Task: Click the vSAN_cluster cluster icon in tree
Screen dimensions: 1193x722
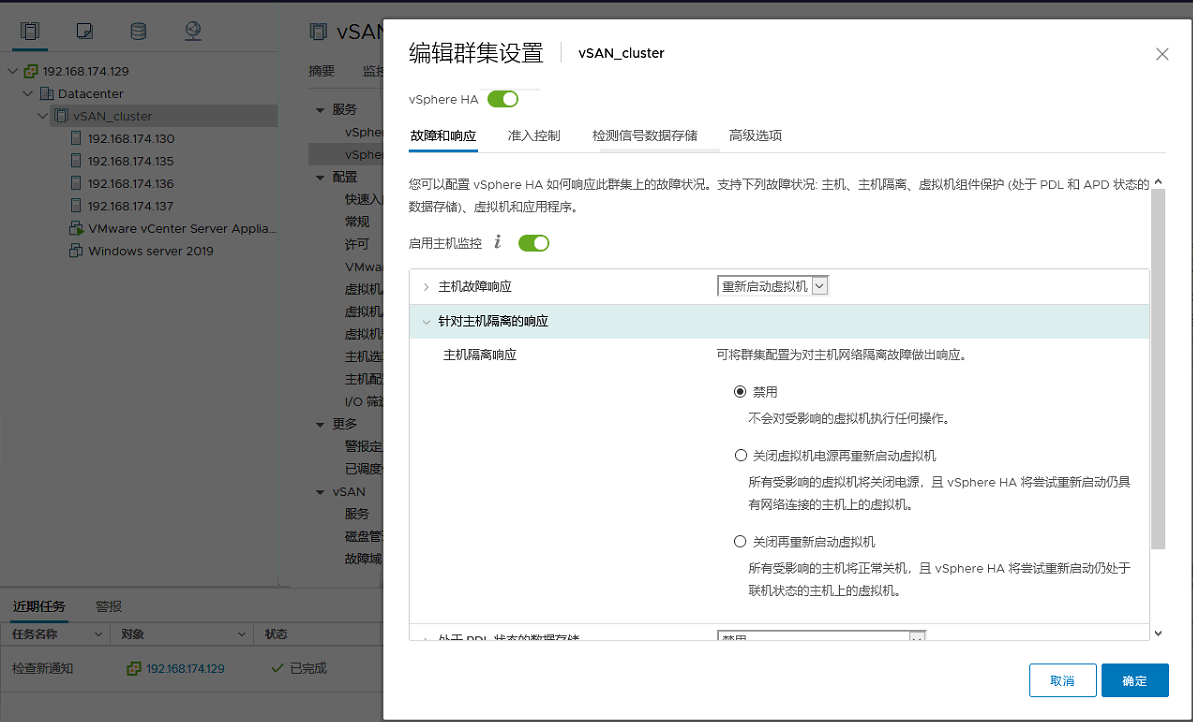Action: pos(62,116)
